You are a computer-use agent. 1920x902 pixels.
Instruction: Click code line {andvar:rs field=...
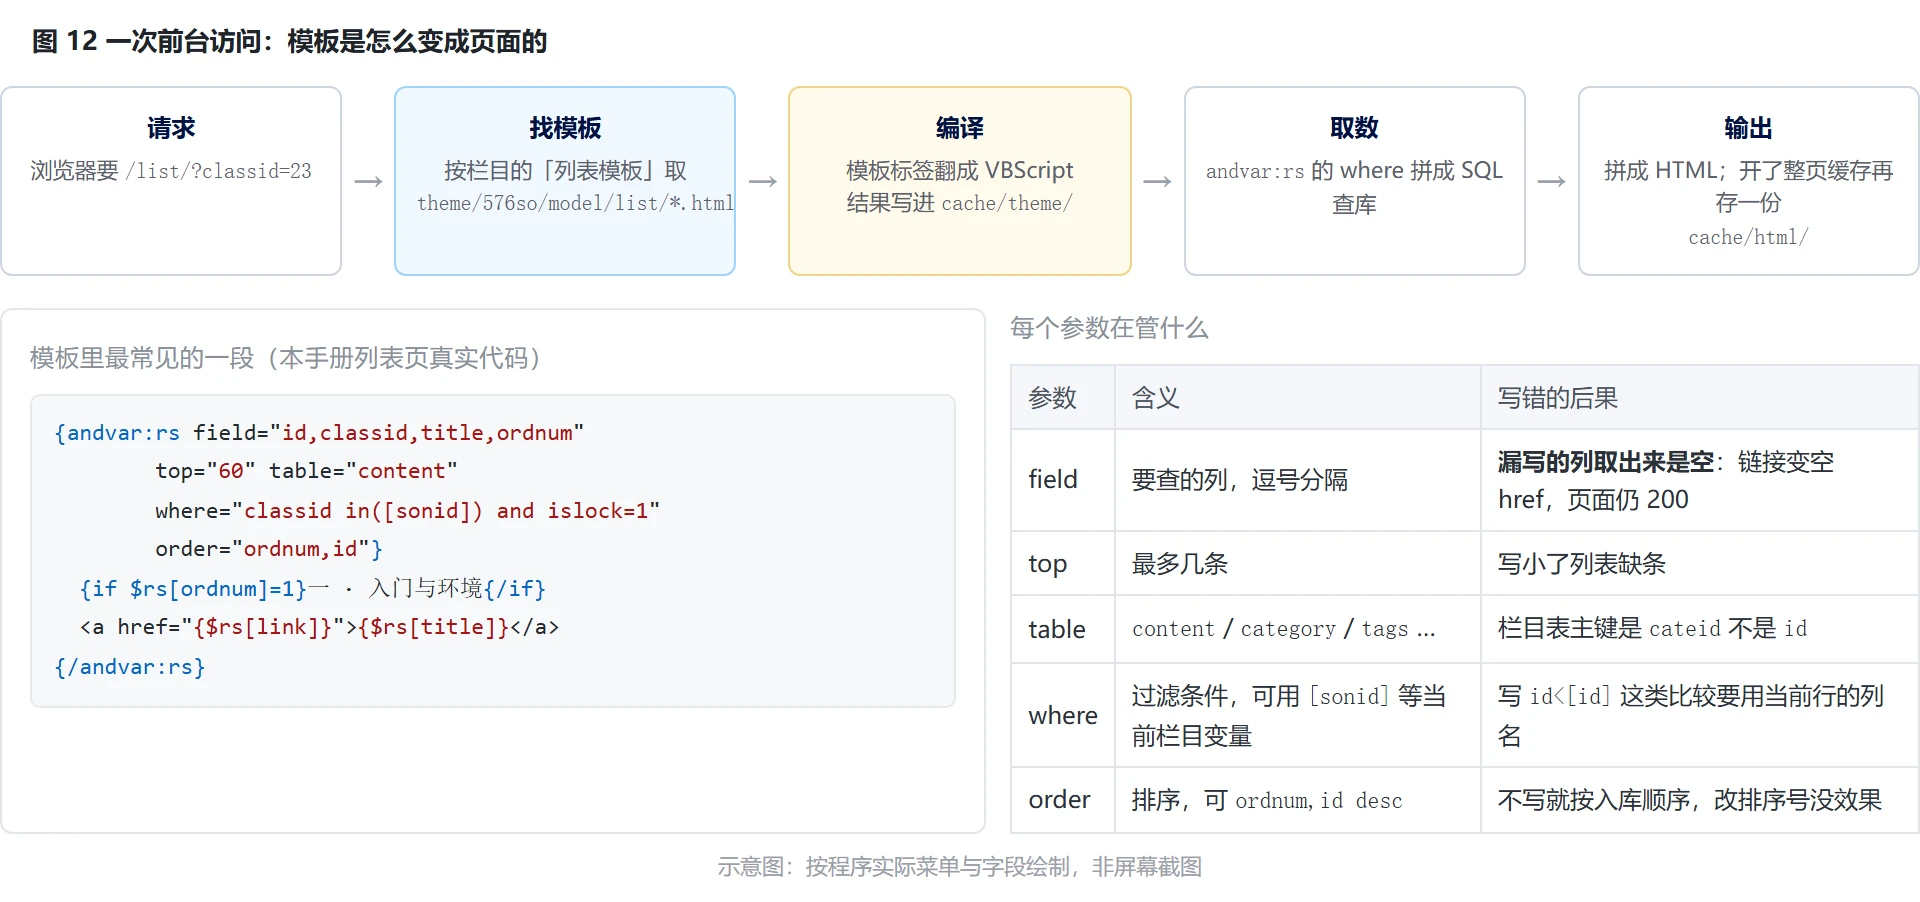tap(319, 433)
